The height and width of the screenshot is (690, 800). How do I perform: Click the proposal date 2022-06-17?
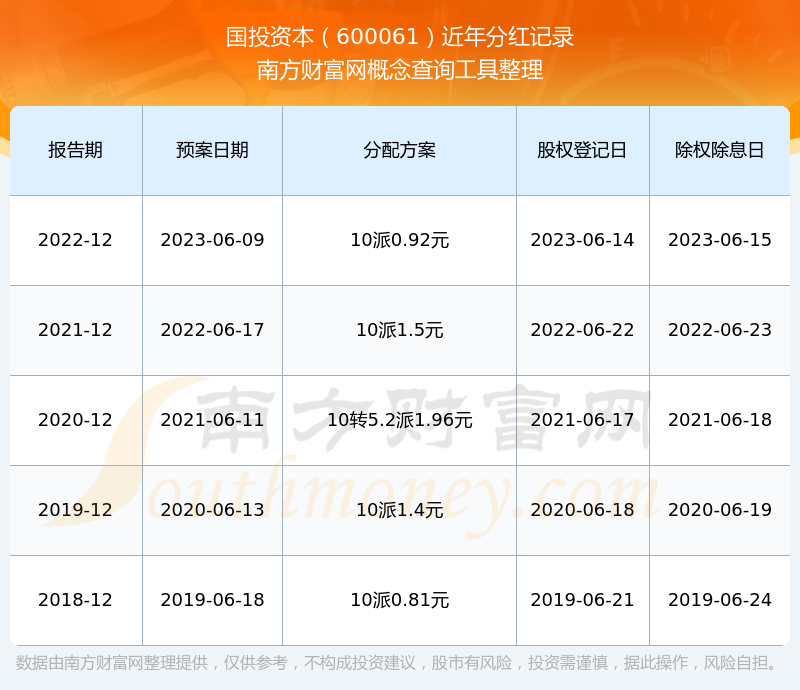point(212,330)
